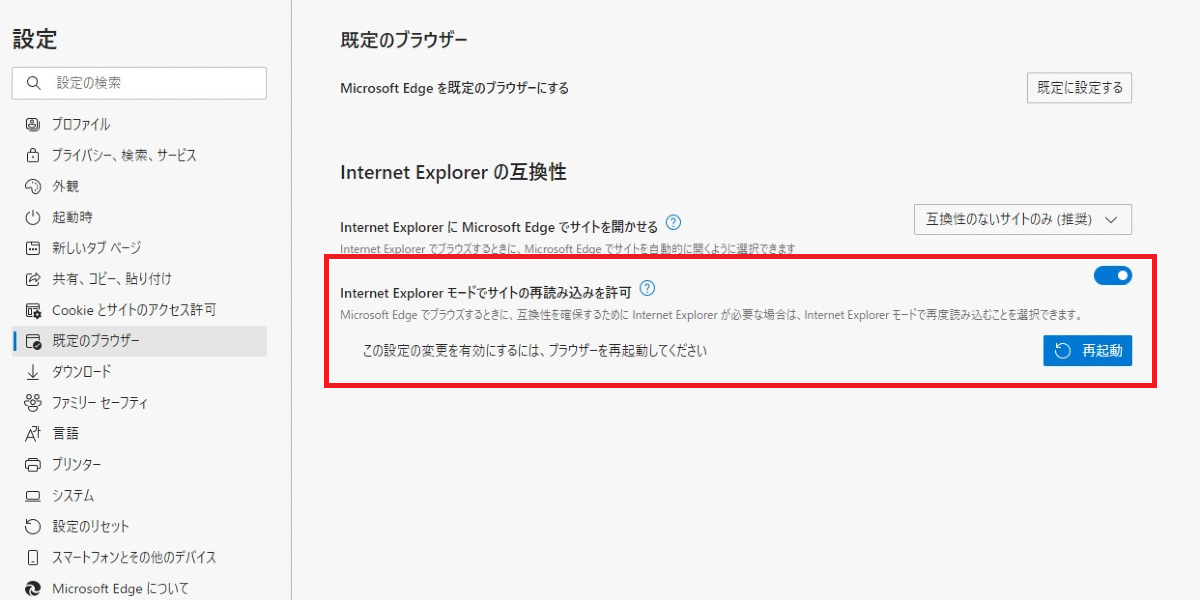Click the 再起動 restart button
Screen dimensions: 1200x600
coord(1087,351)
